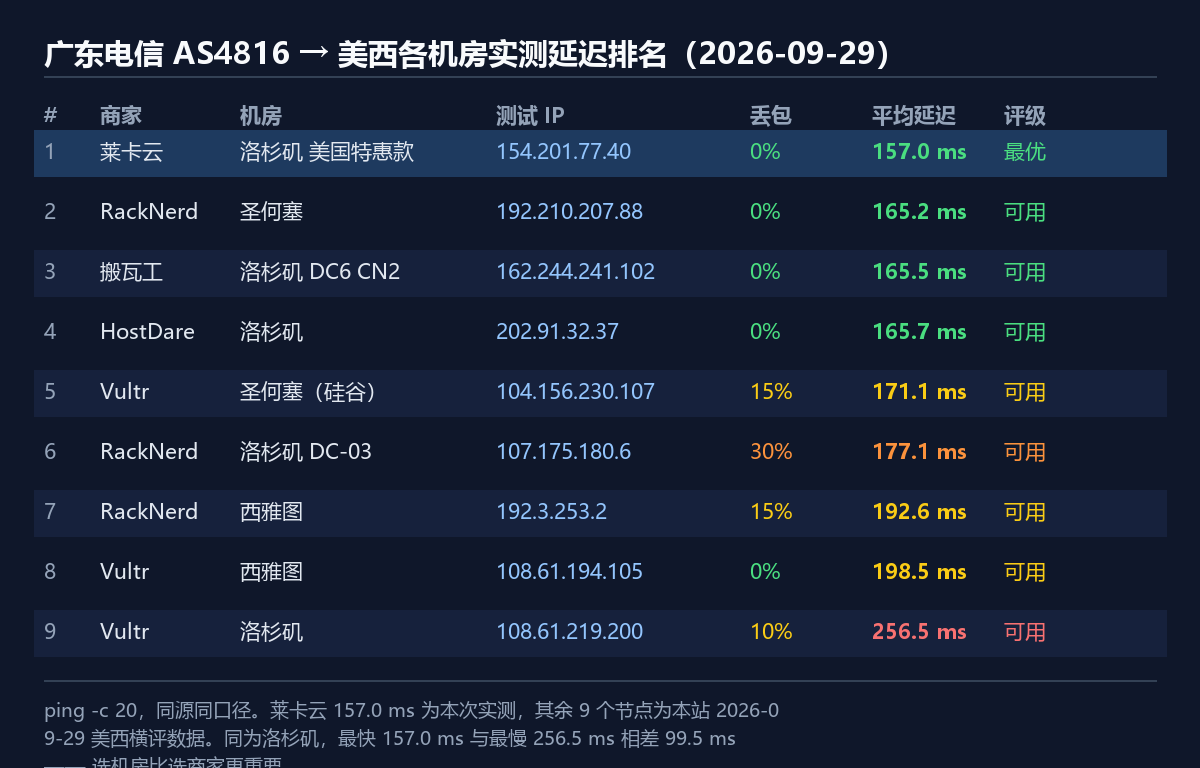The width and height of the screenshot is (1200, 768).
Task: Click the # column header
Action: [51, 116]
